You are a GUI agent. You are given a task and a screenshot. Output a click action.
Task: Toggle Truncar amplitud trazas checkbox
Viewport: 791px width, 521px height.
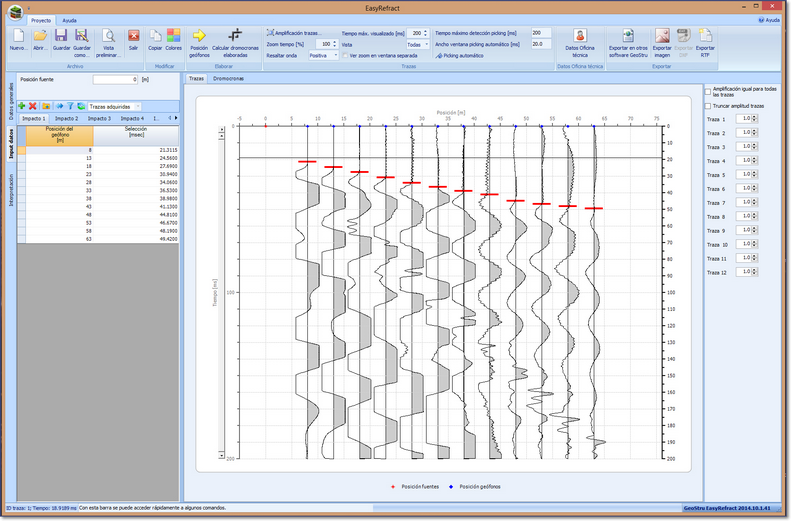[708, 106]
